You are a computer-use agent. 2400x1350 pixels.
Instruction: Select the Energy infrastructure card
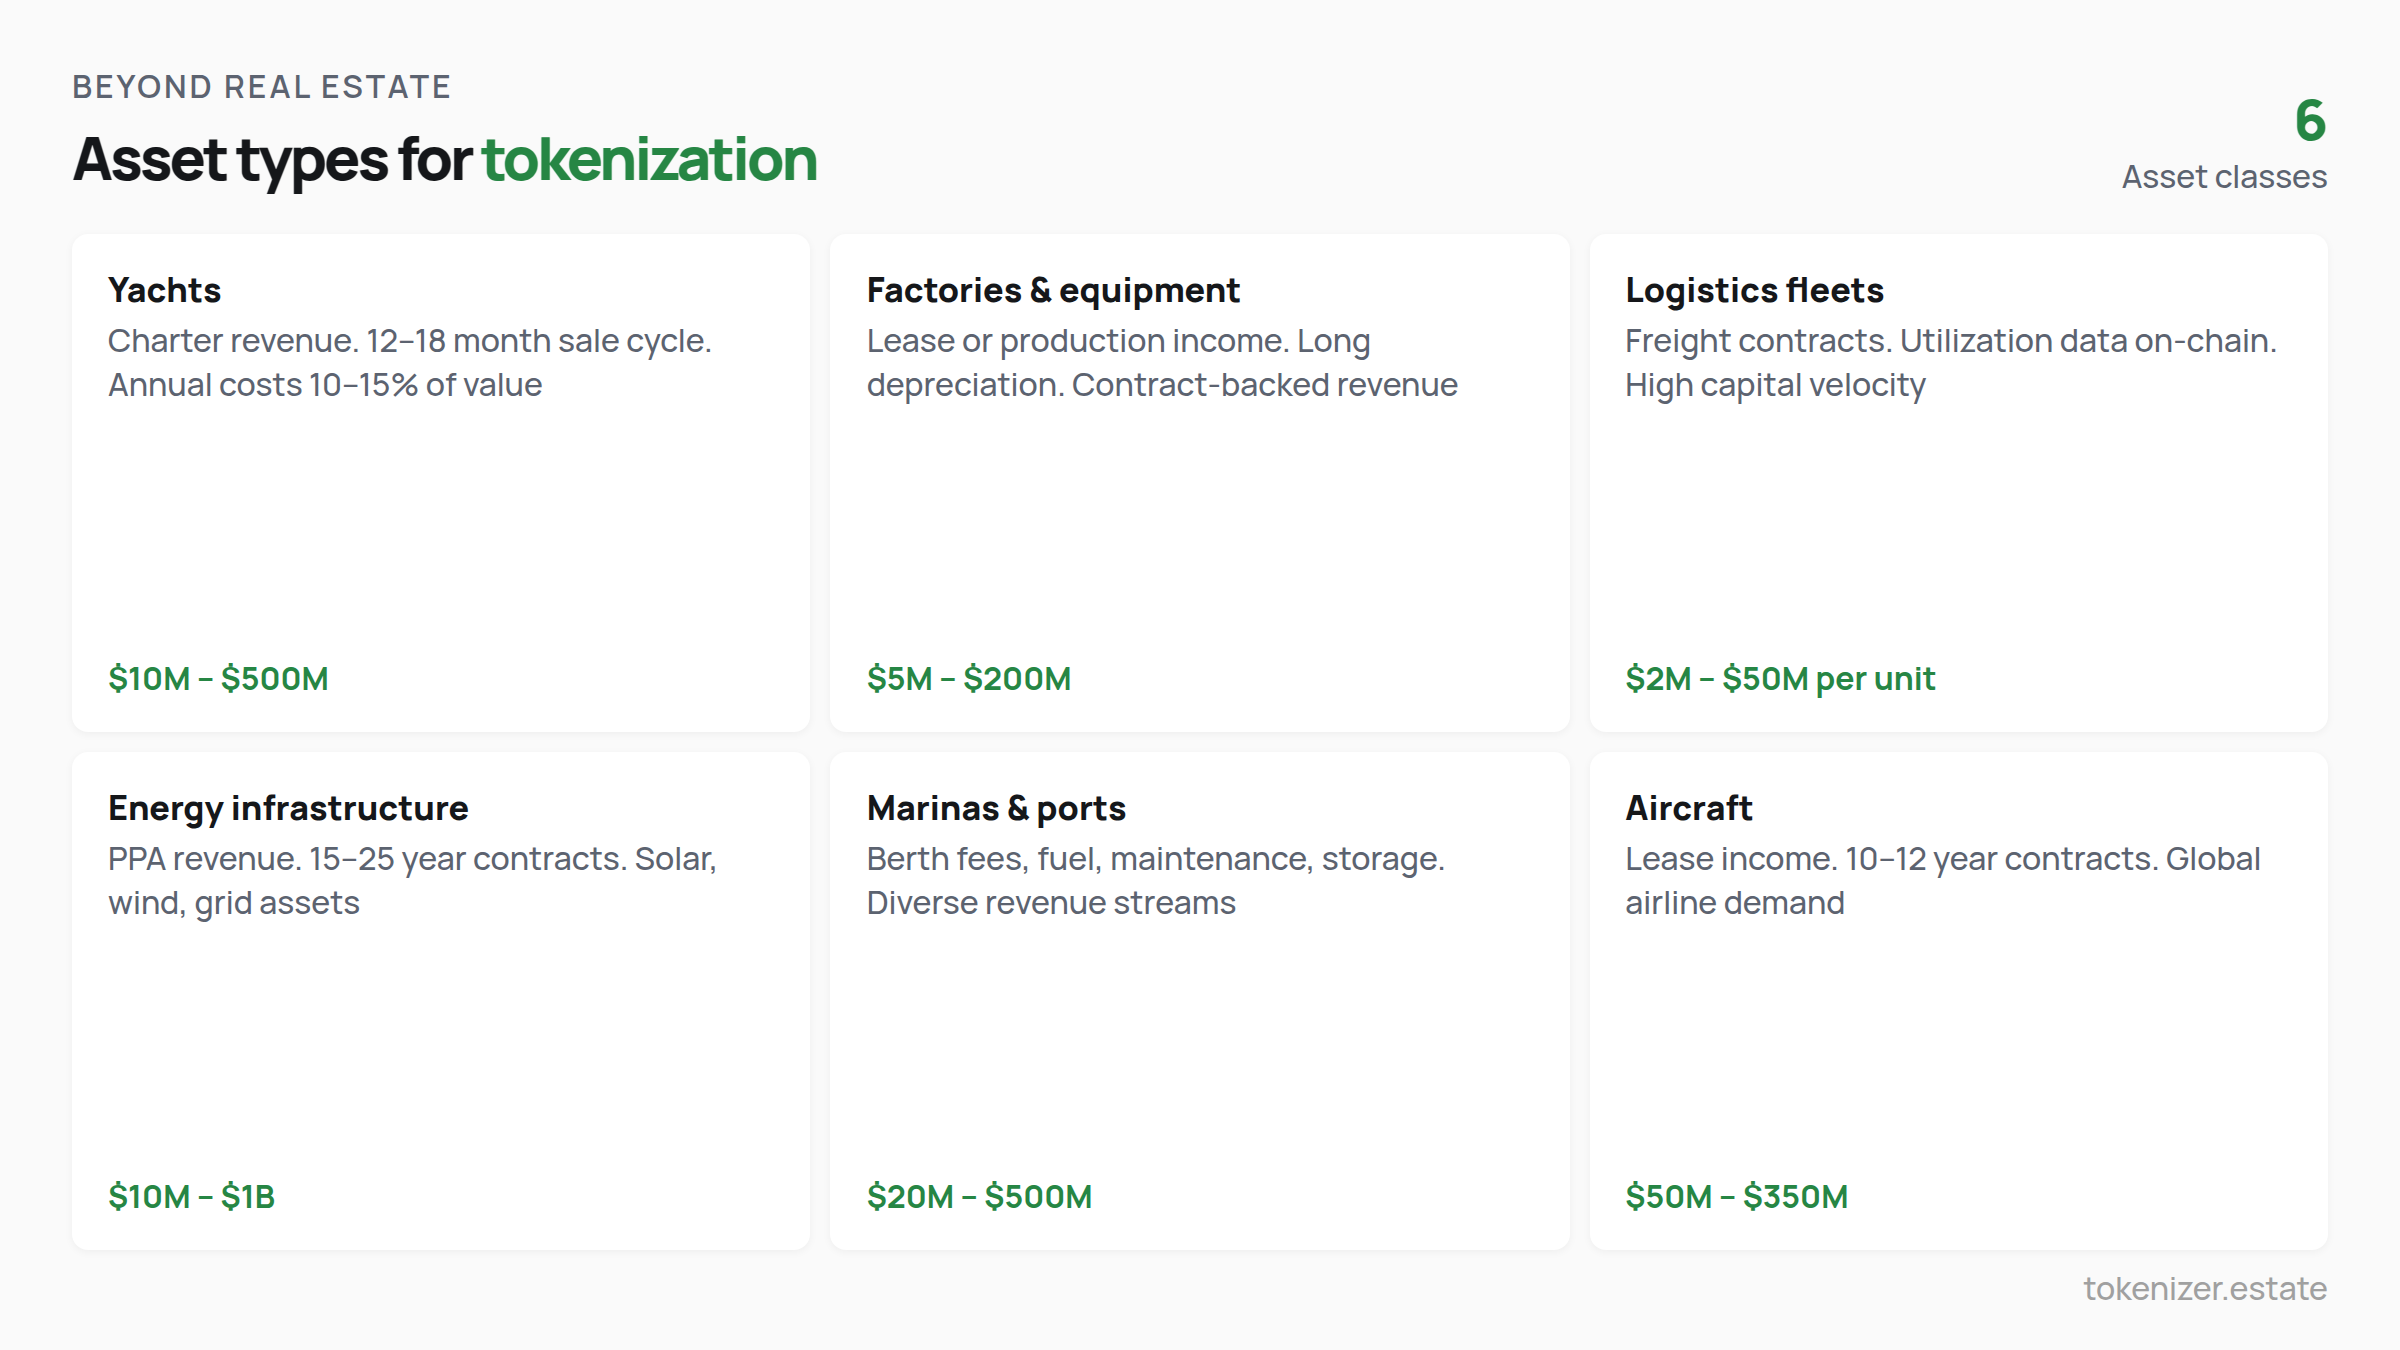[x=440, y=1000]
